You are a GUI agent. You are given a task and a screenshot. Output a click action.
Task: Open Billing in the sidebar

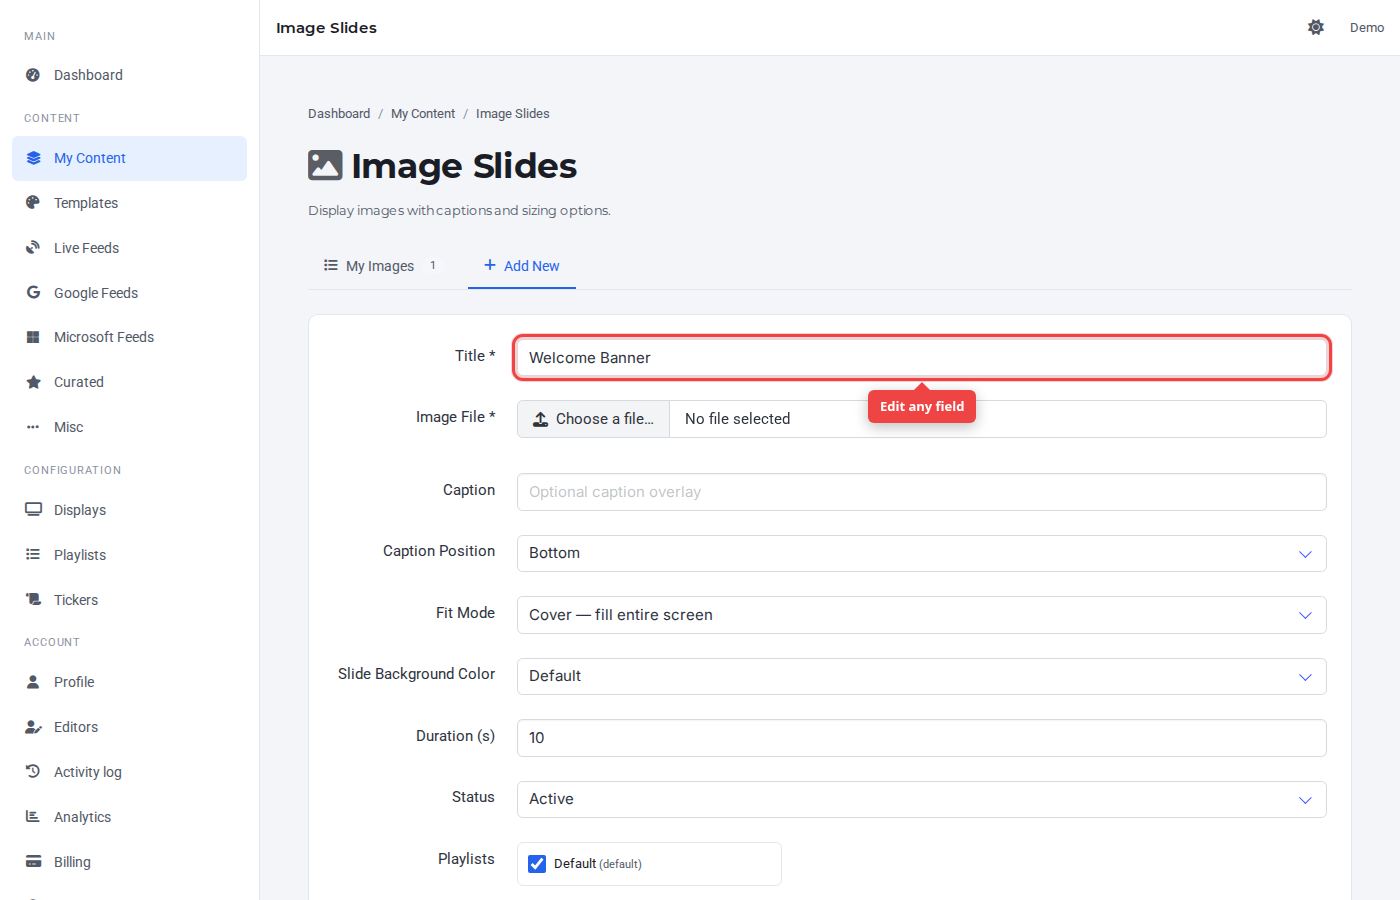130,862
